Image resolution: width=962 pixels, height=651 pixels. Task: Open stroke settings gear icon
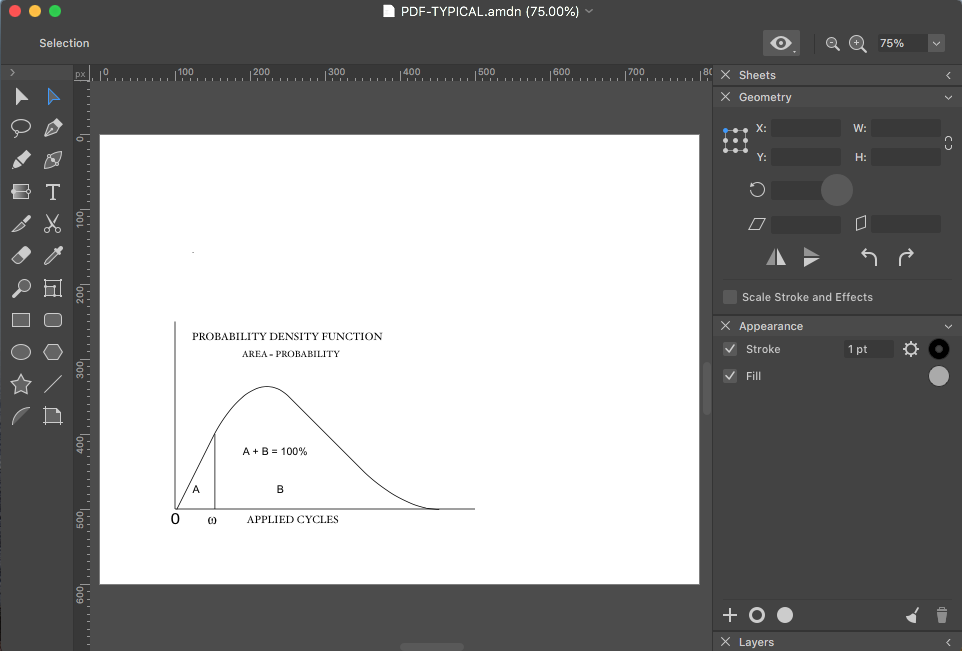pos(910,349)
